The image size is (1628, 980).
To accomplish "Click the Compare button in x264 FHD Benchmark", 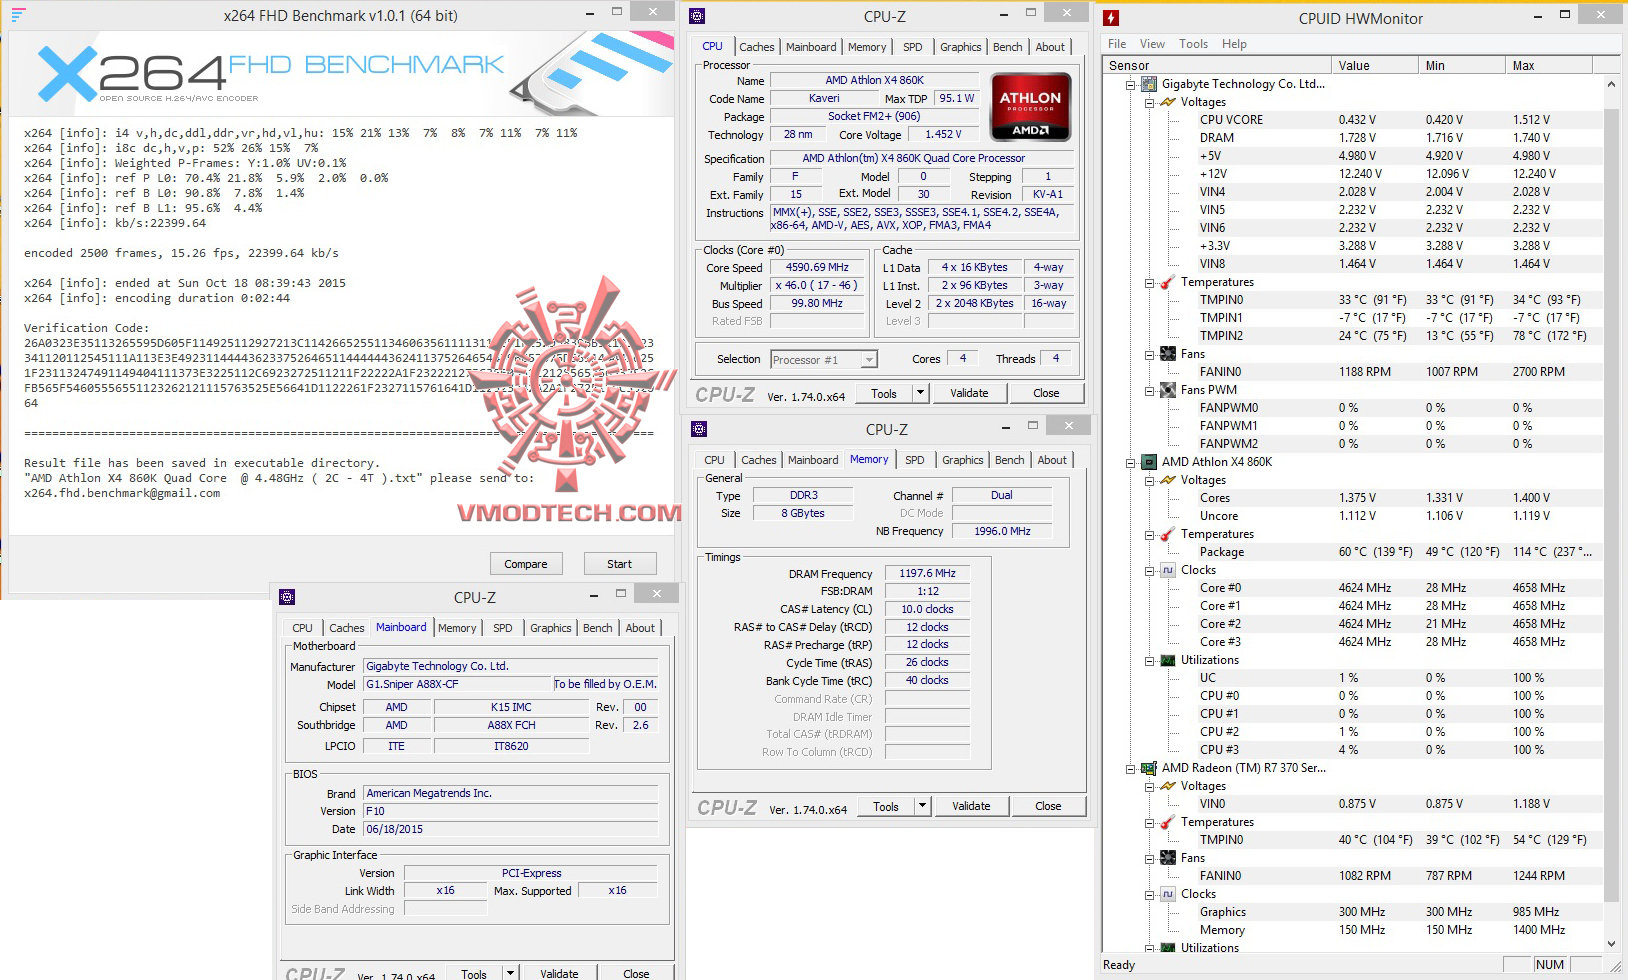I will coord(526,564).
